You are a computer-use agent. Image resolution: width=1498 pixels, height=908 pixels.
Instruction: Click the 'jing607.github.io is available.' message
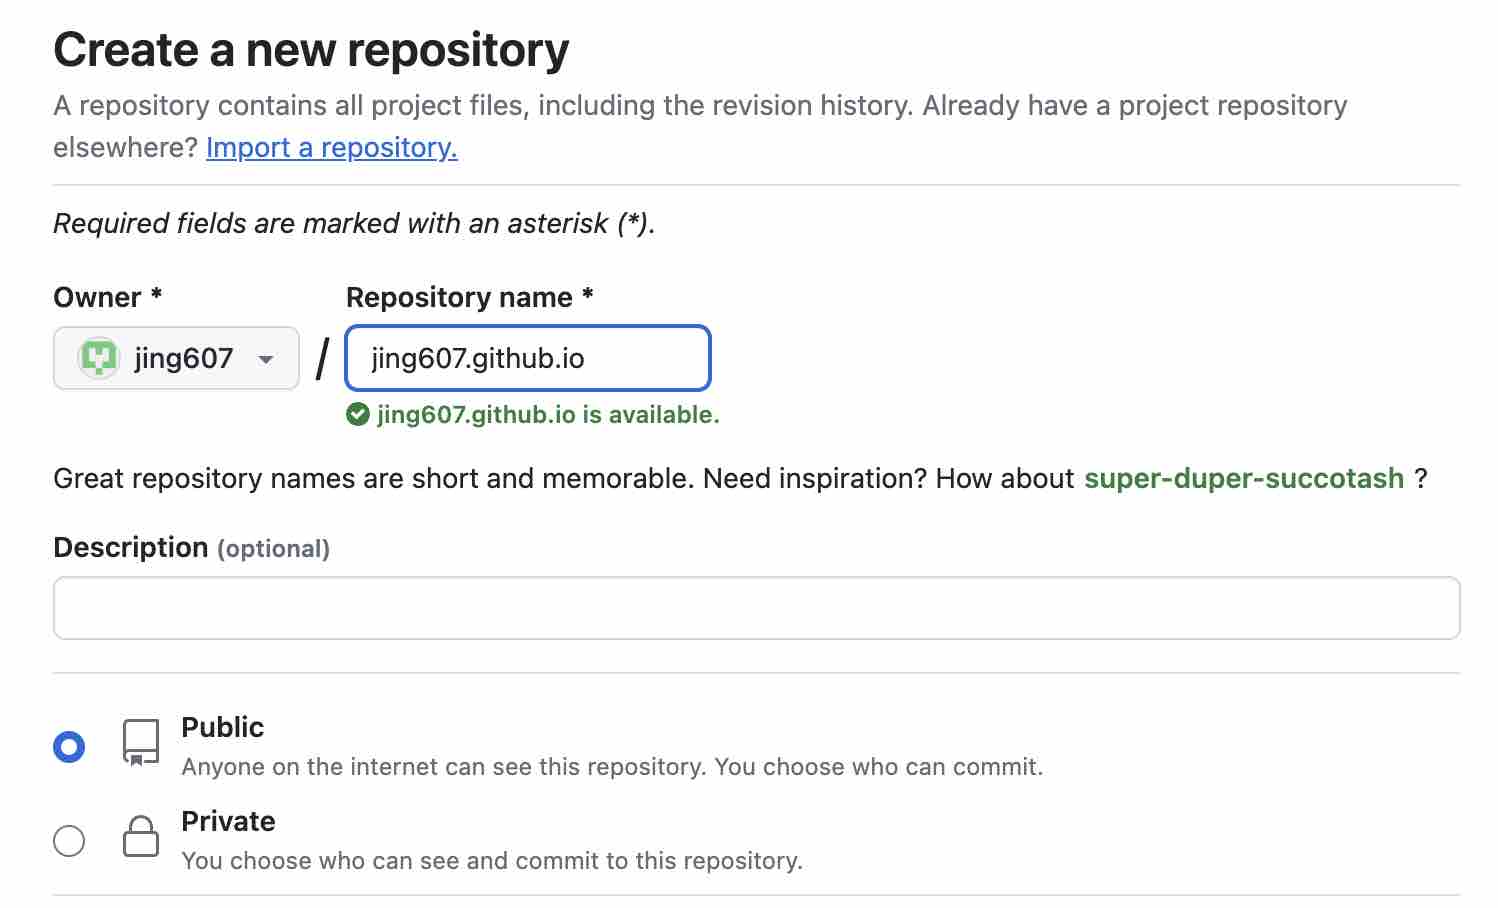point(548,414)
